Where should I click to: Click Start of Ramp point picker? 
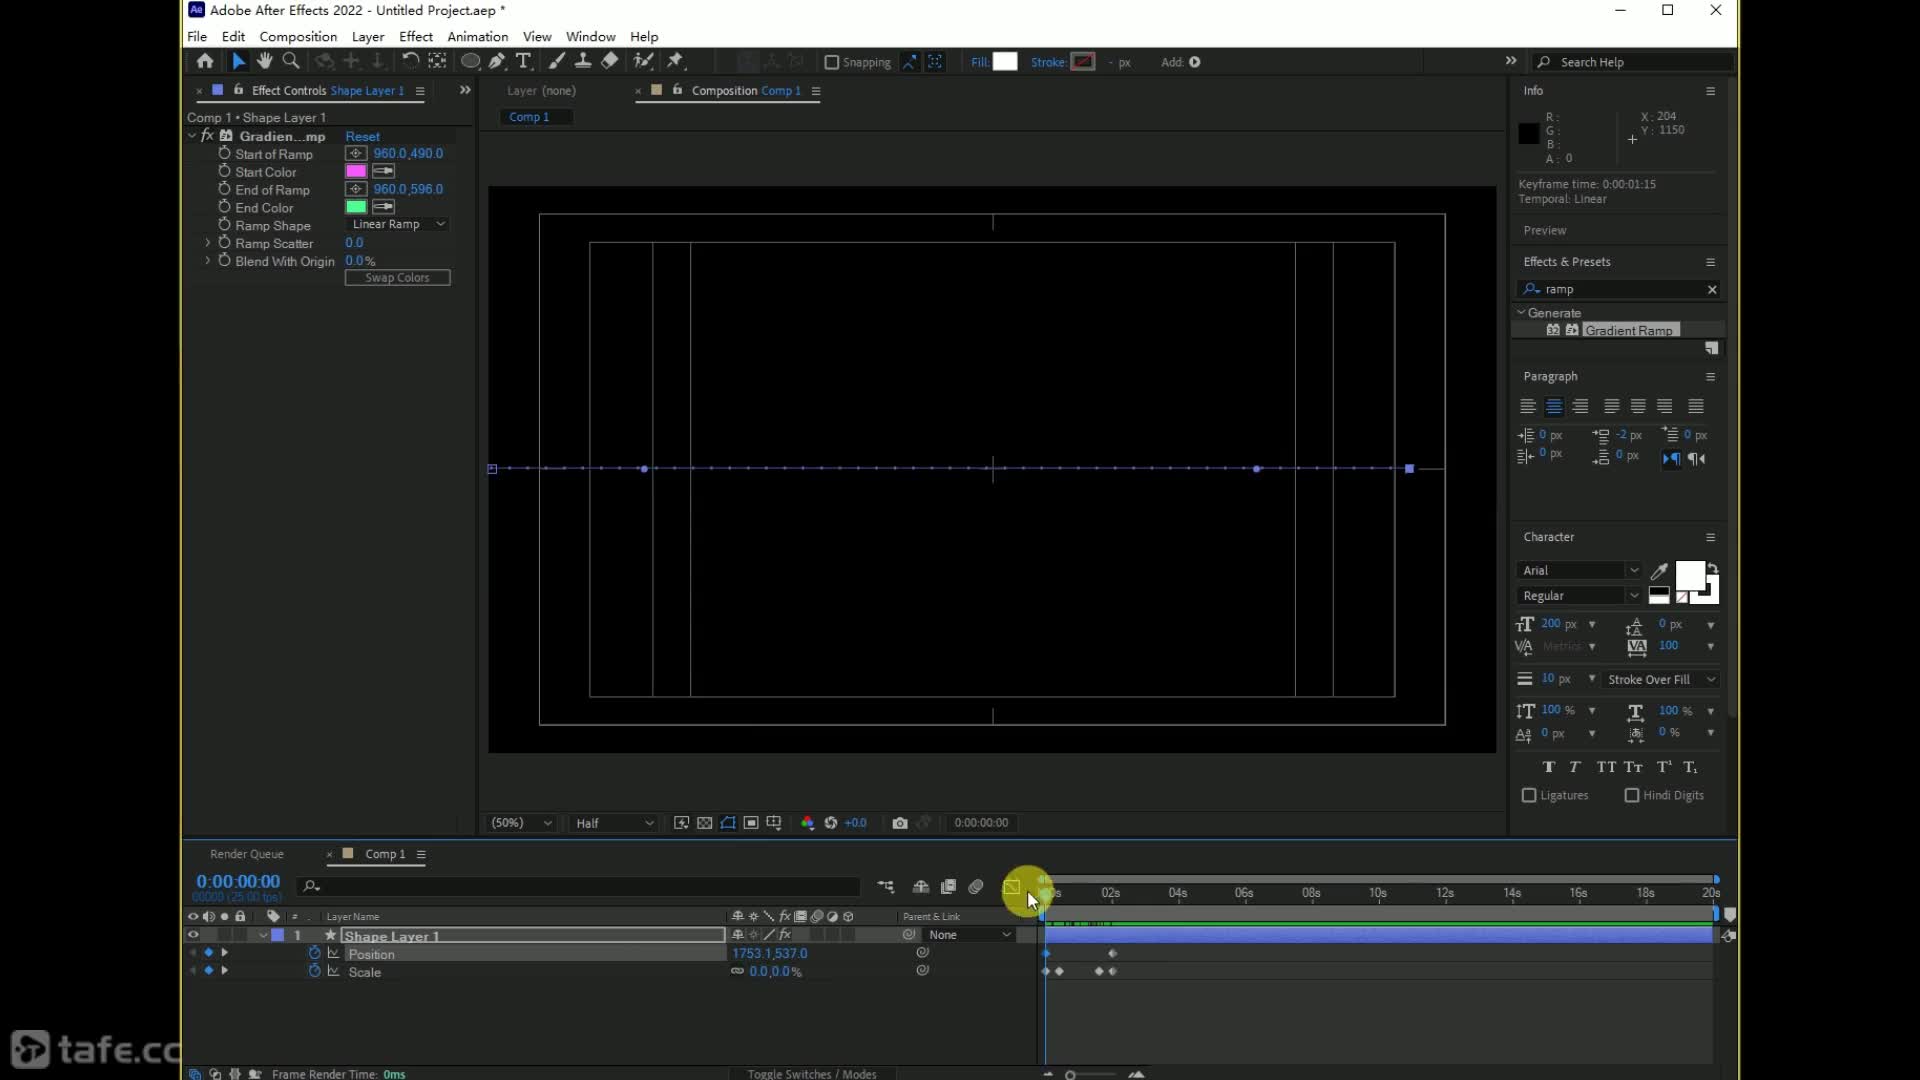(x=356, y=154)
